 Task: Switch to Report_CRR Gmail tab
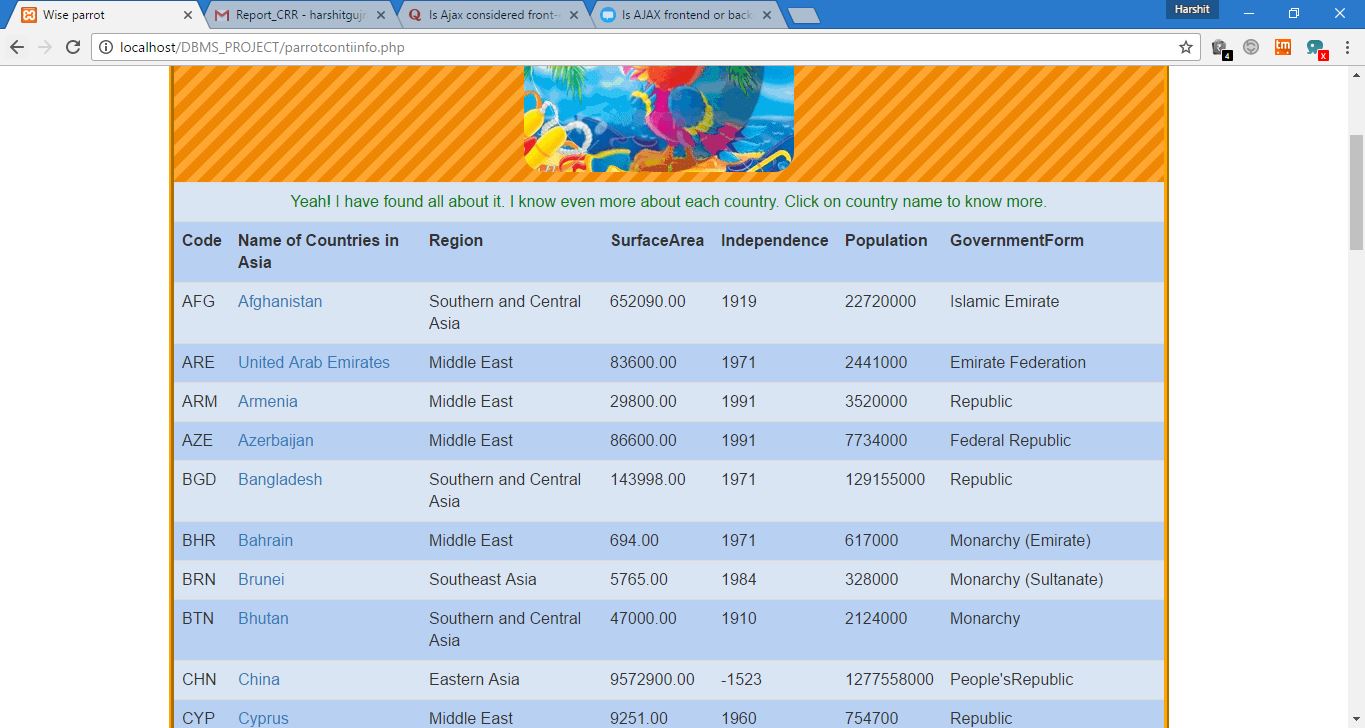click(300, 15)
